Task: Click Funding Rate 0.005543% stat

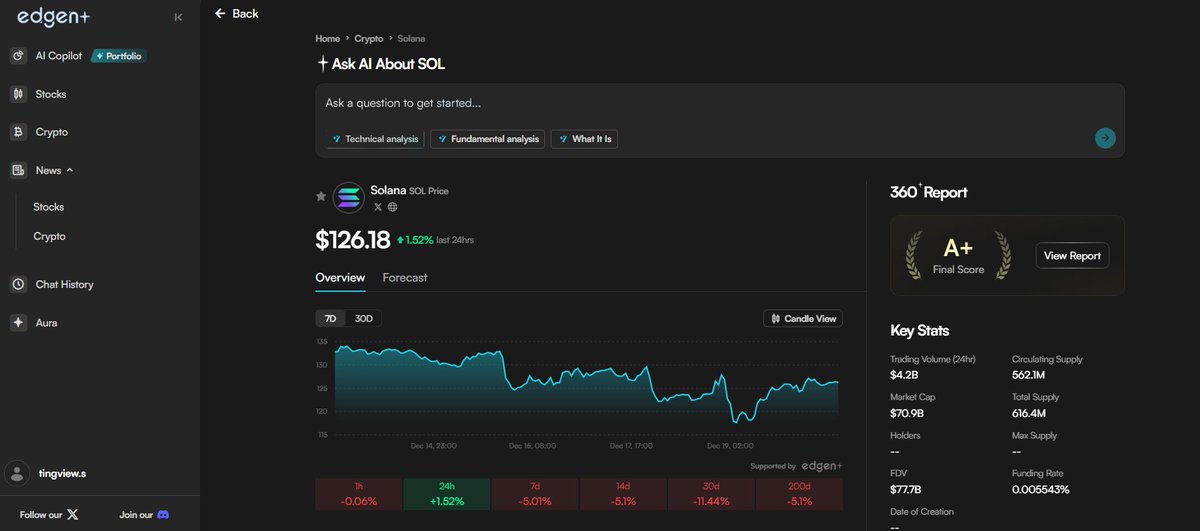Action: (x=1041, y=482)
